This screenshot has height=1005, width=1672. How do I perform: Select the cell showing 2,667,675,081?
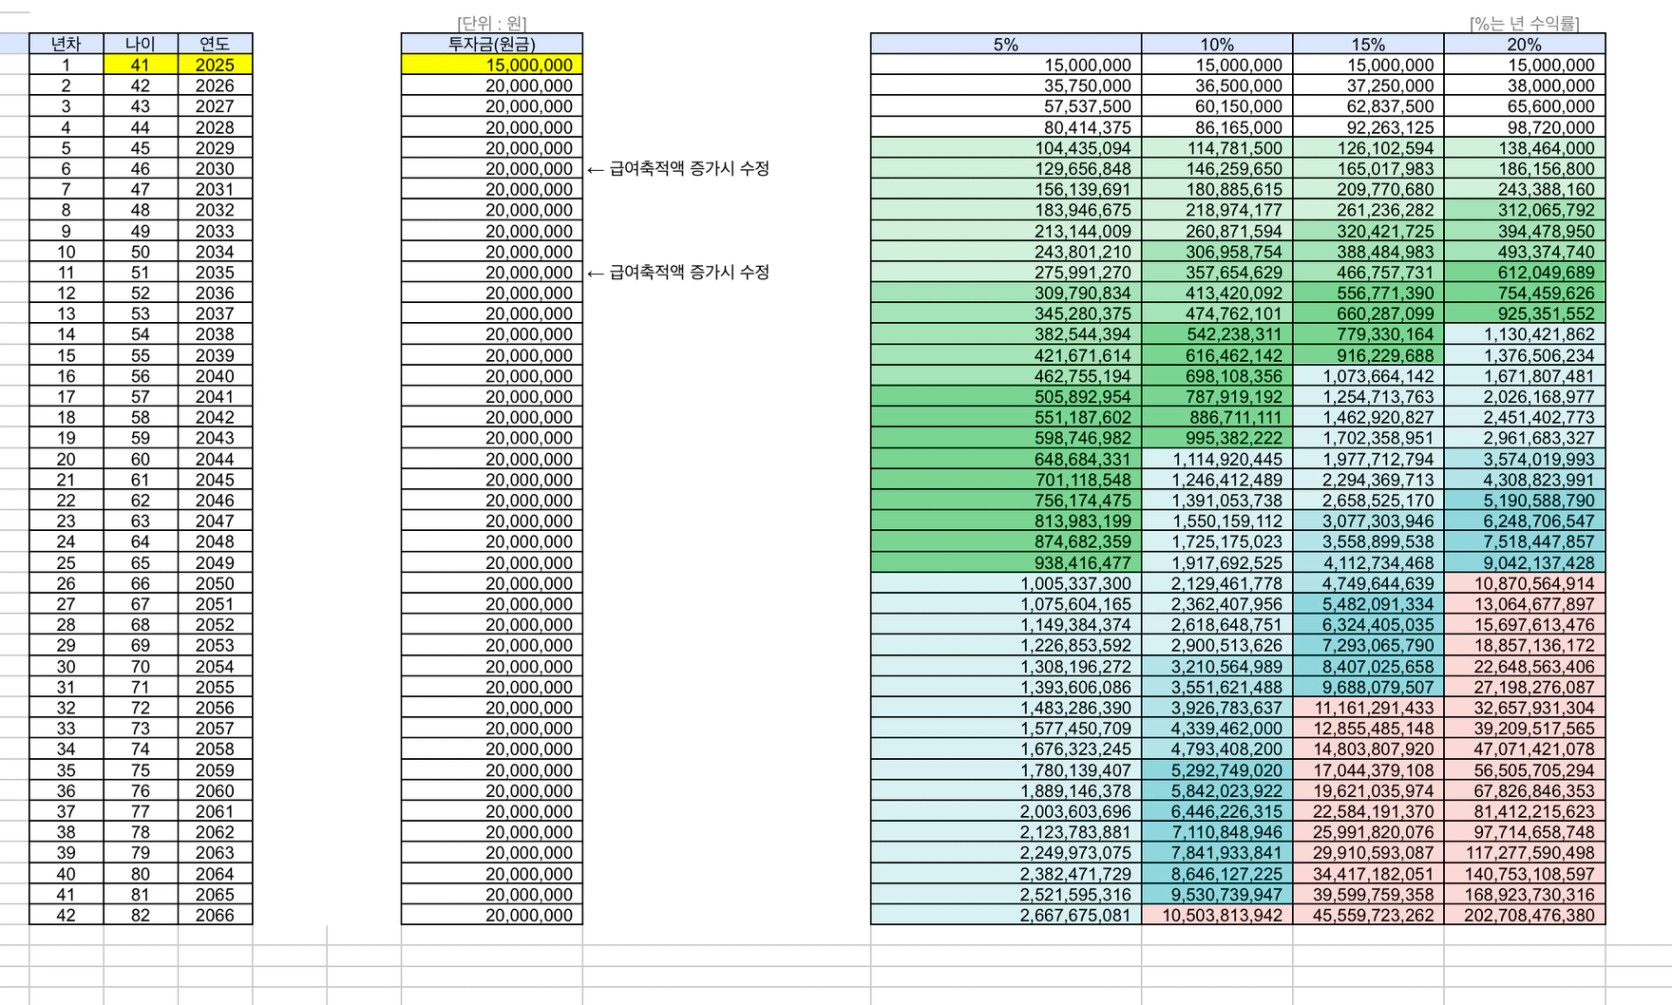(1005, 915)
